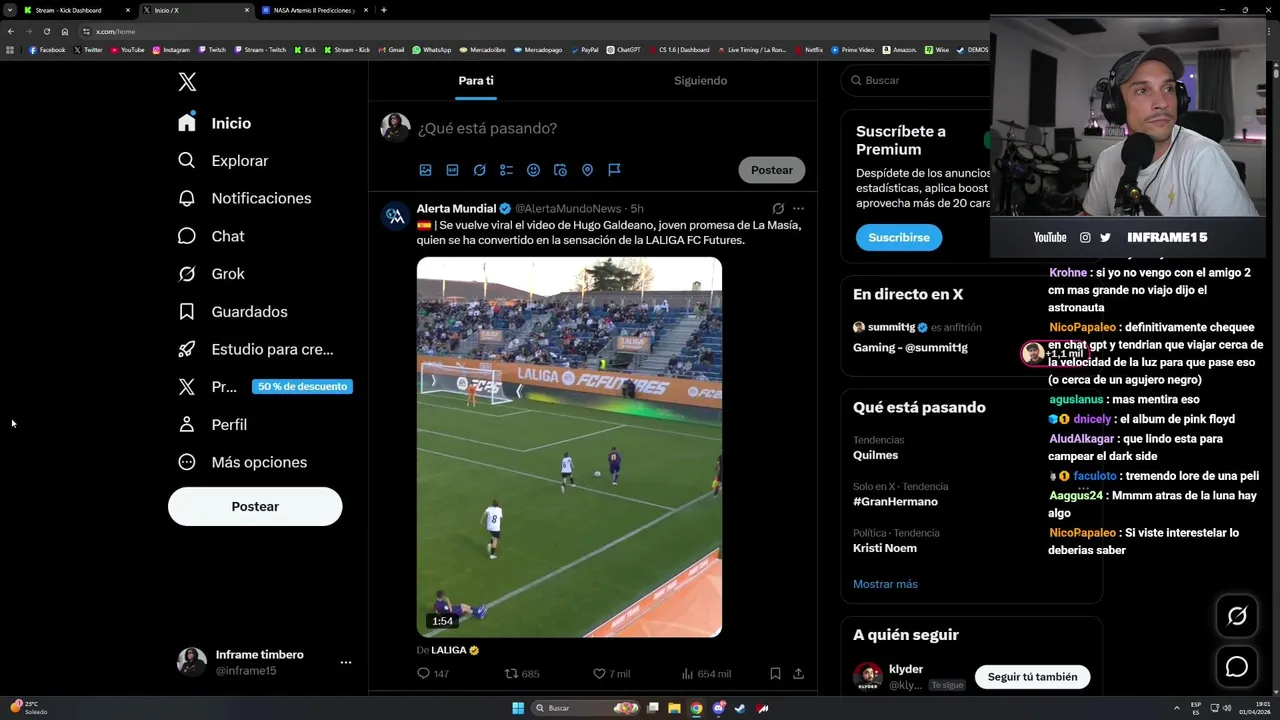Switch to the Siguiendo tab
This screenshot has width=1280, height=720.
click(x=700, y=81)
